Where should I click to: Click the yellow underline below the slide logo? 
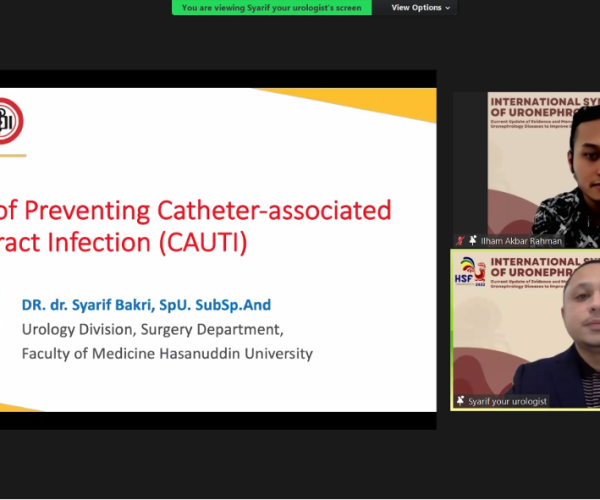[13, 156]
